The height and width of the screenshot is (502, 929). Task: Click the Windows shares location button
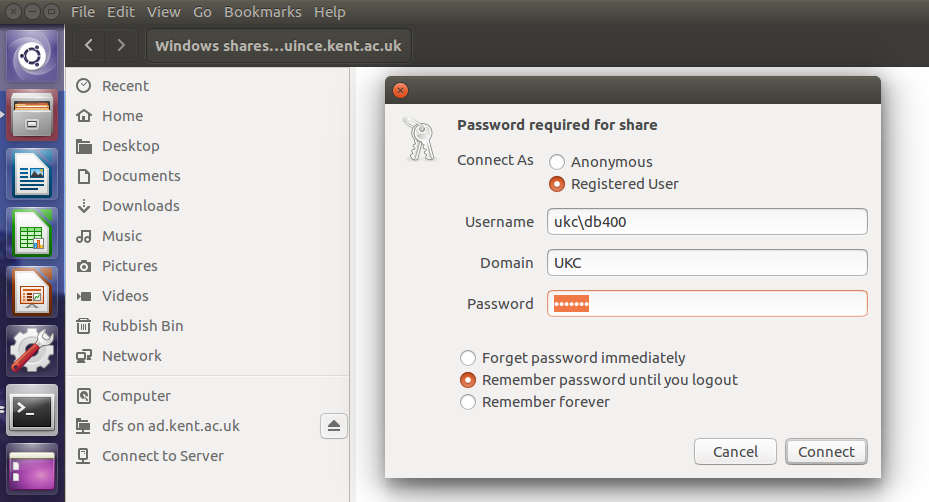click(x=279, y=45)
